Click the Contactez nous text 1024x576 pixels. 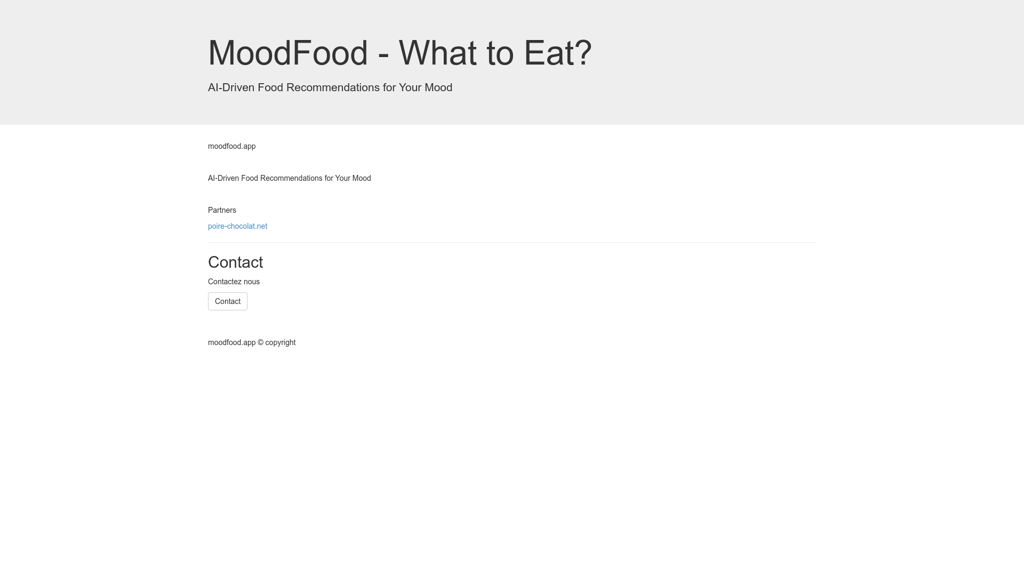coord(234,281)
